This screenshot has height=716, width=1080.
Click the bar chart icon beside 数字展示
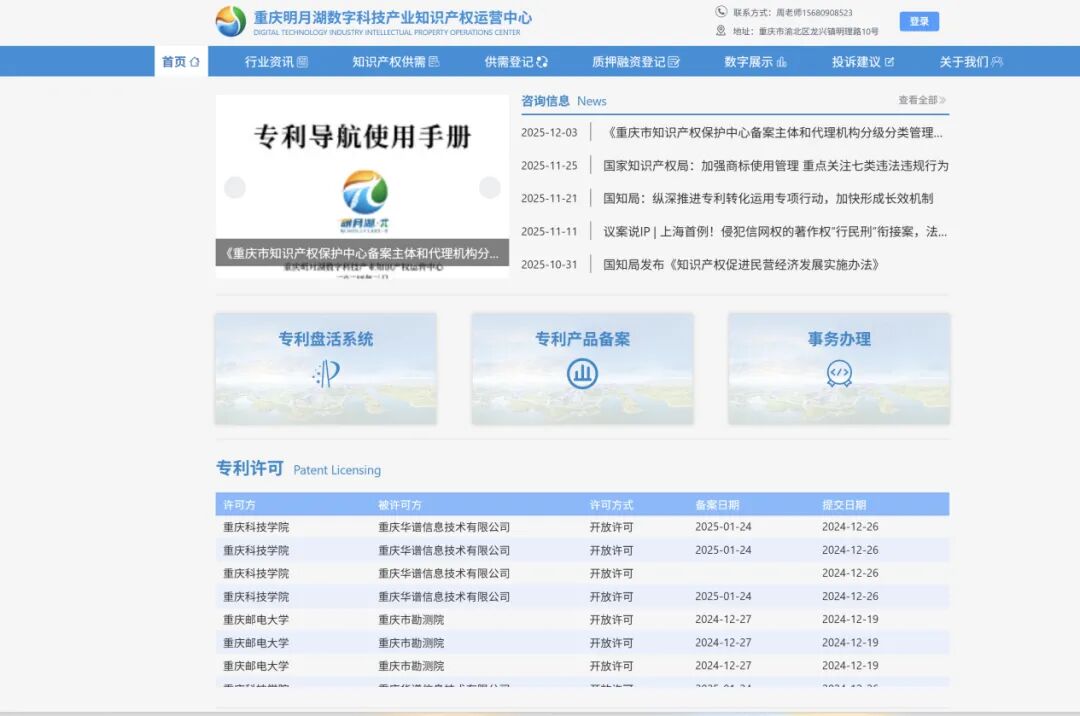pyautogui.click(x=783, y=61)
